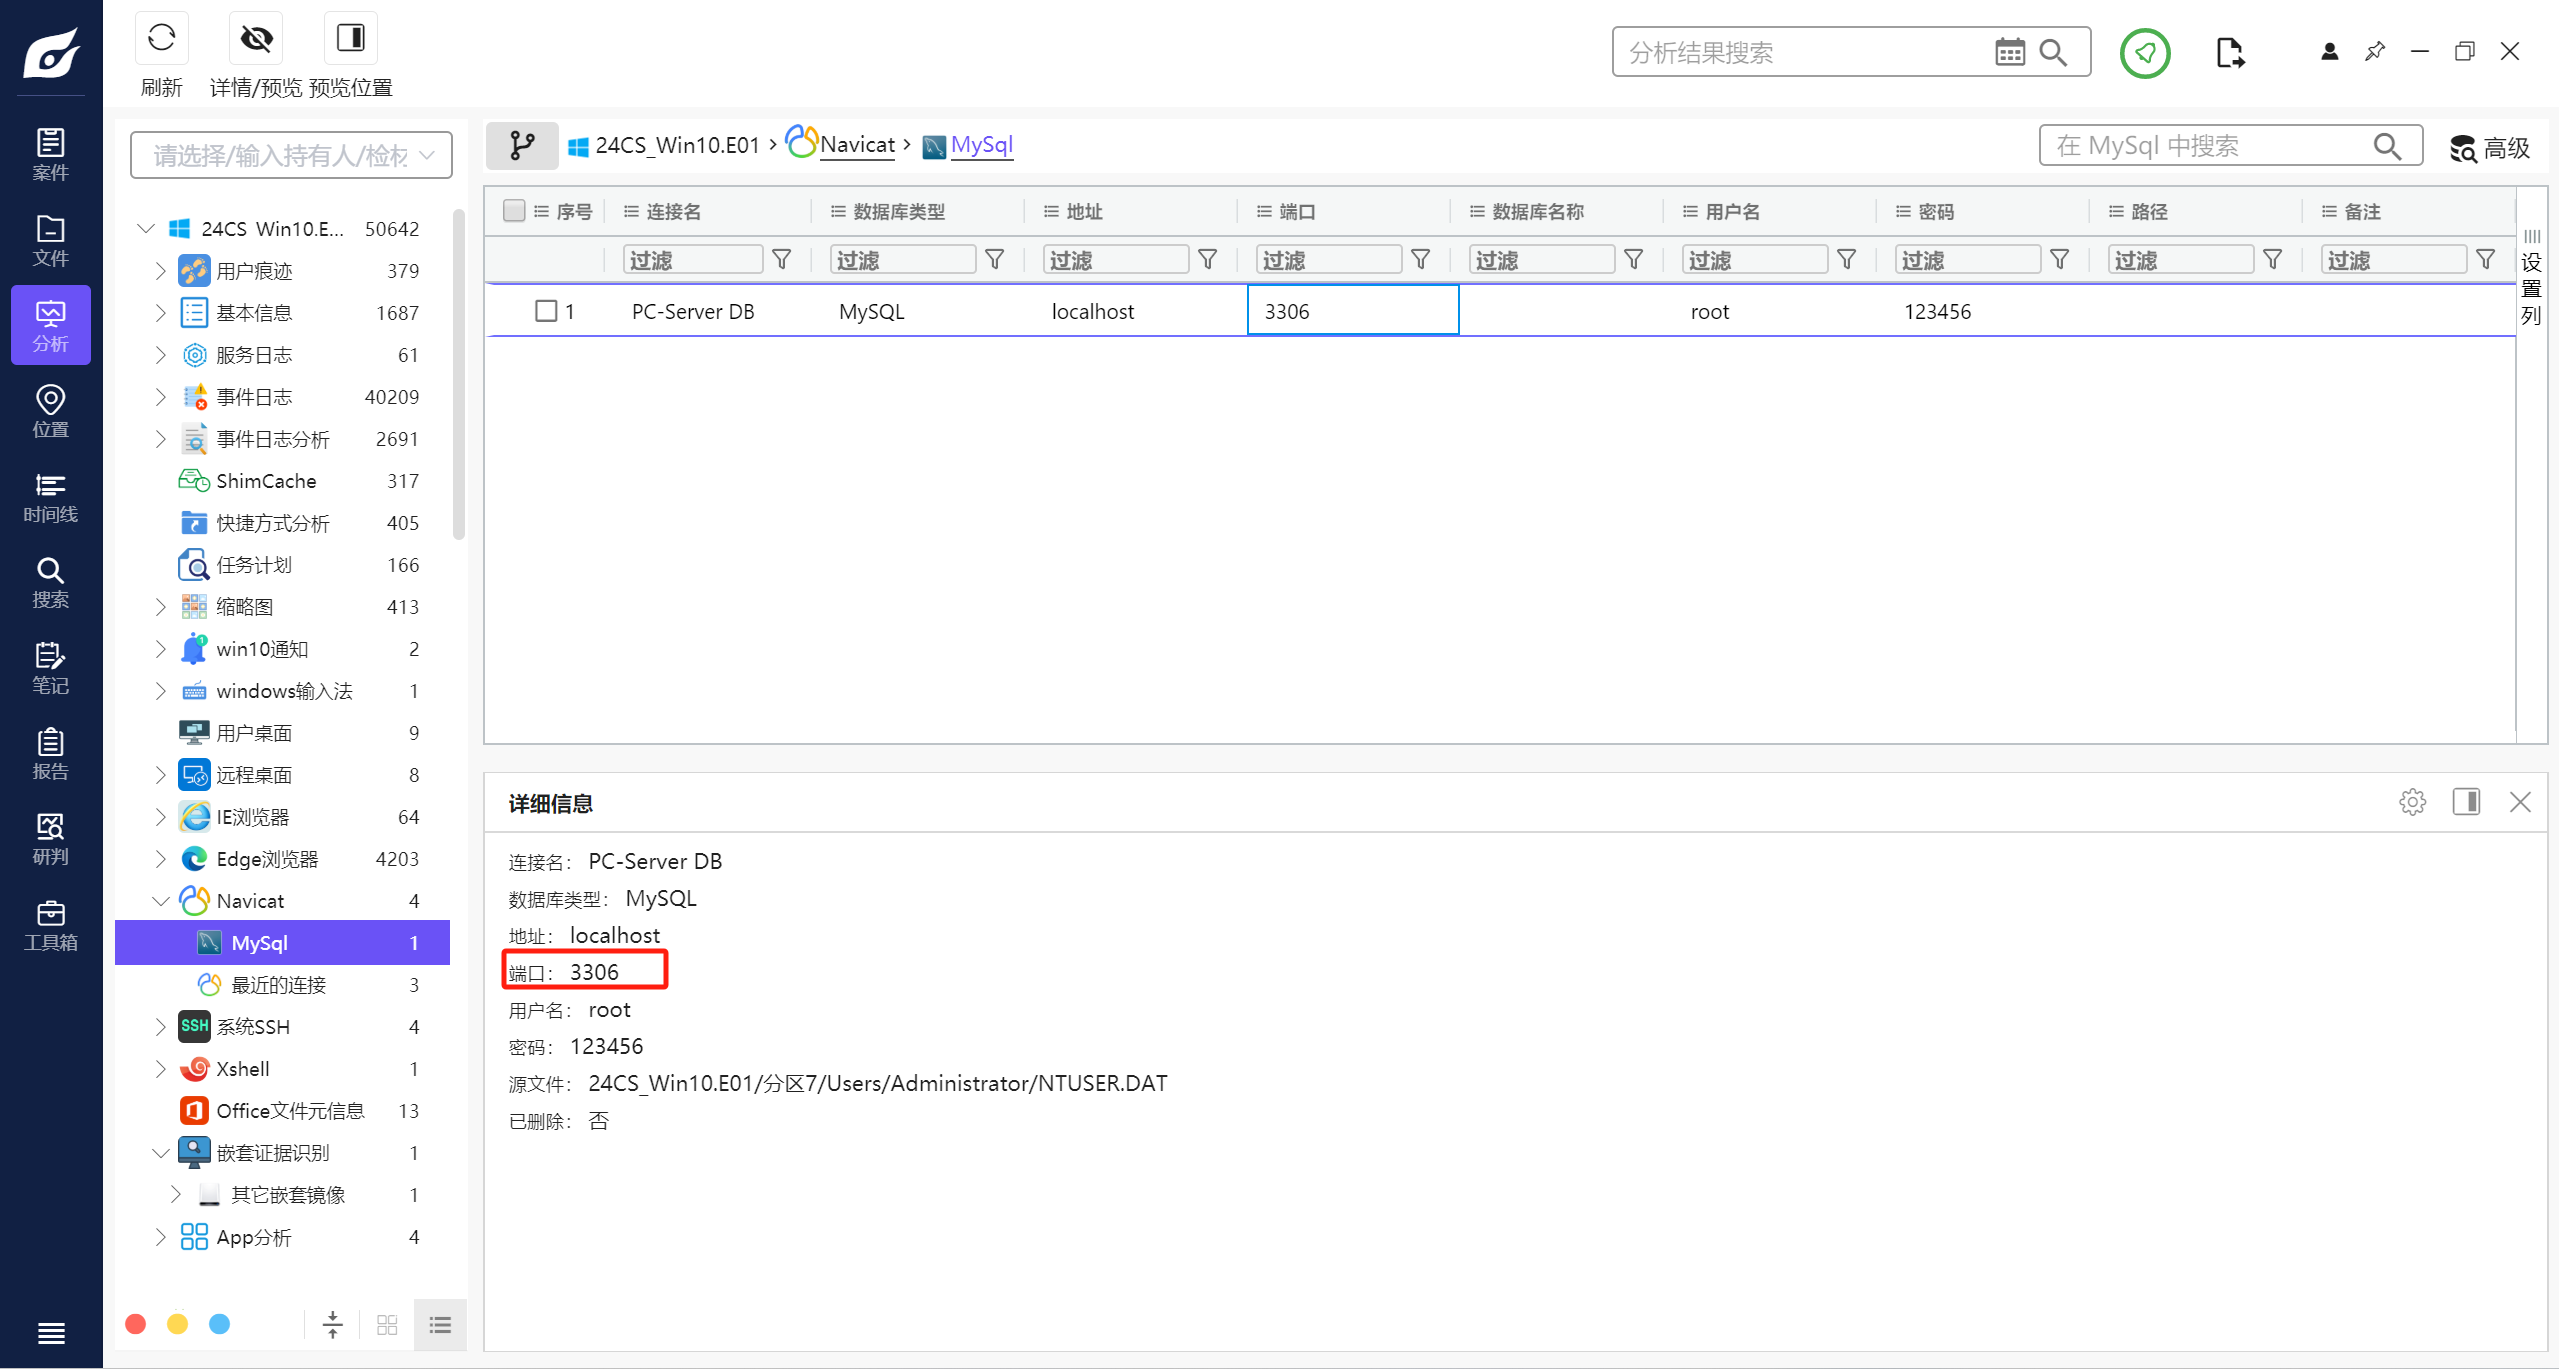2559x1369 pixels.
Task: Select 最近的连接 tree item
Action: point(278,985)
